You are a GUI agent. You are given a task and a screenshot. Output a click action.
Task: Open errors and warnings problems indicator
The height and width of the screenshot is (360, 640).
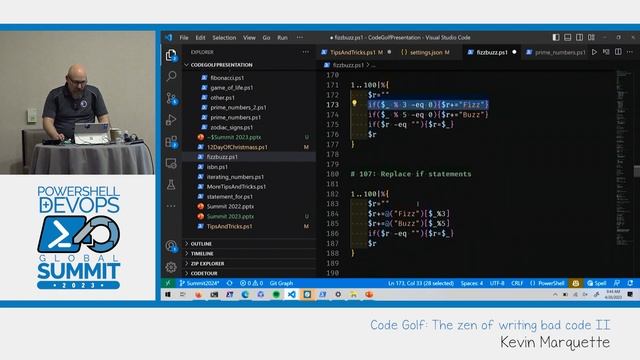point(251,283)
